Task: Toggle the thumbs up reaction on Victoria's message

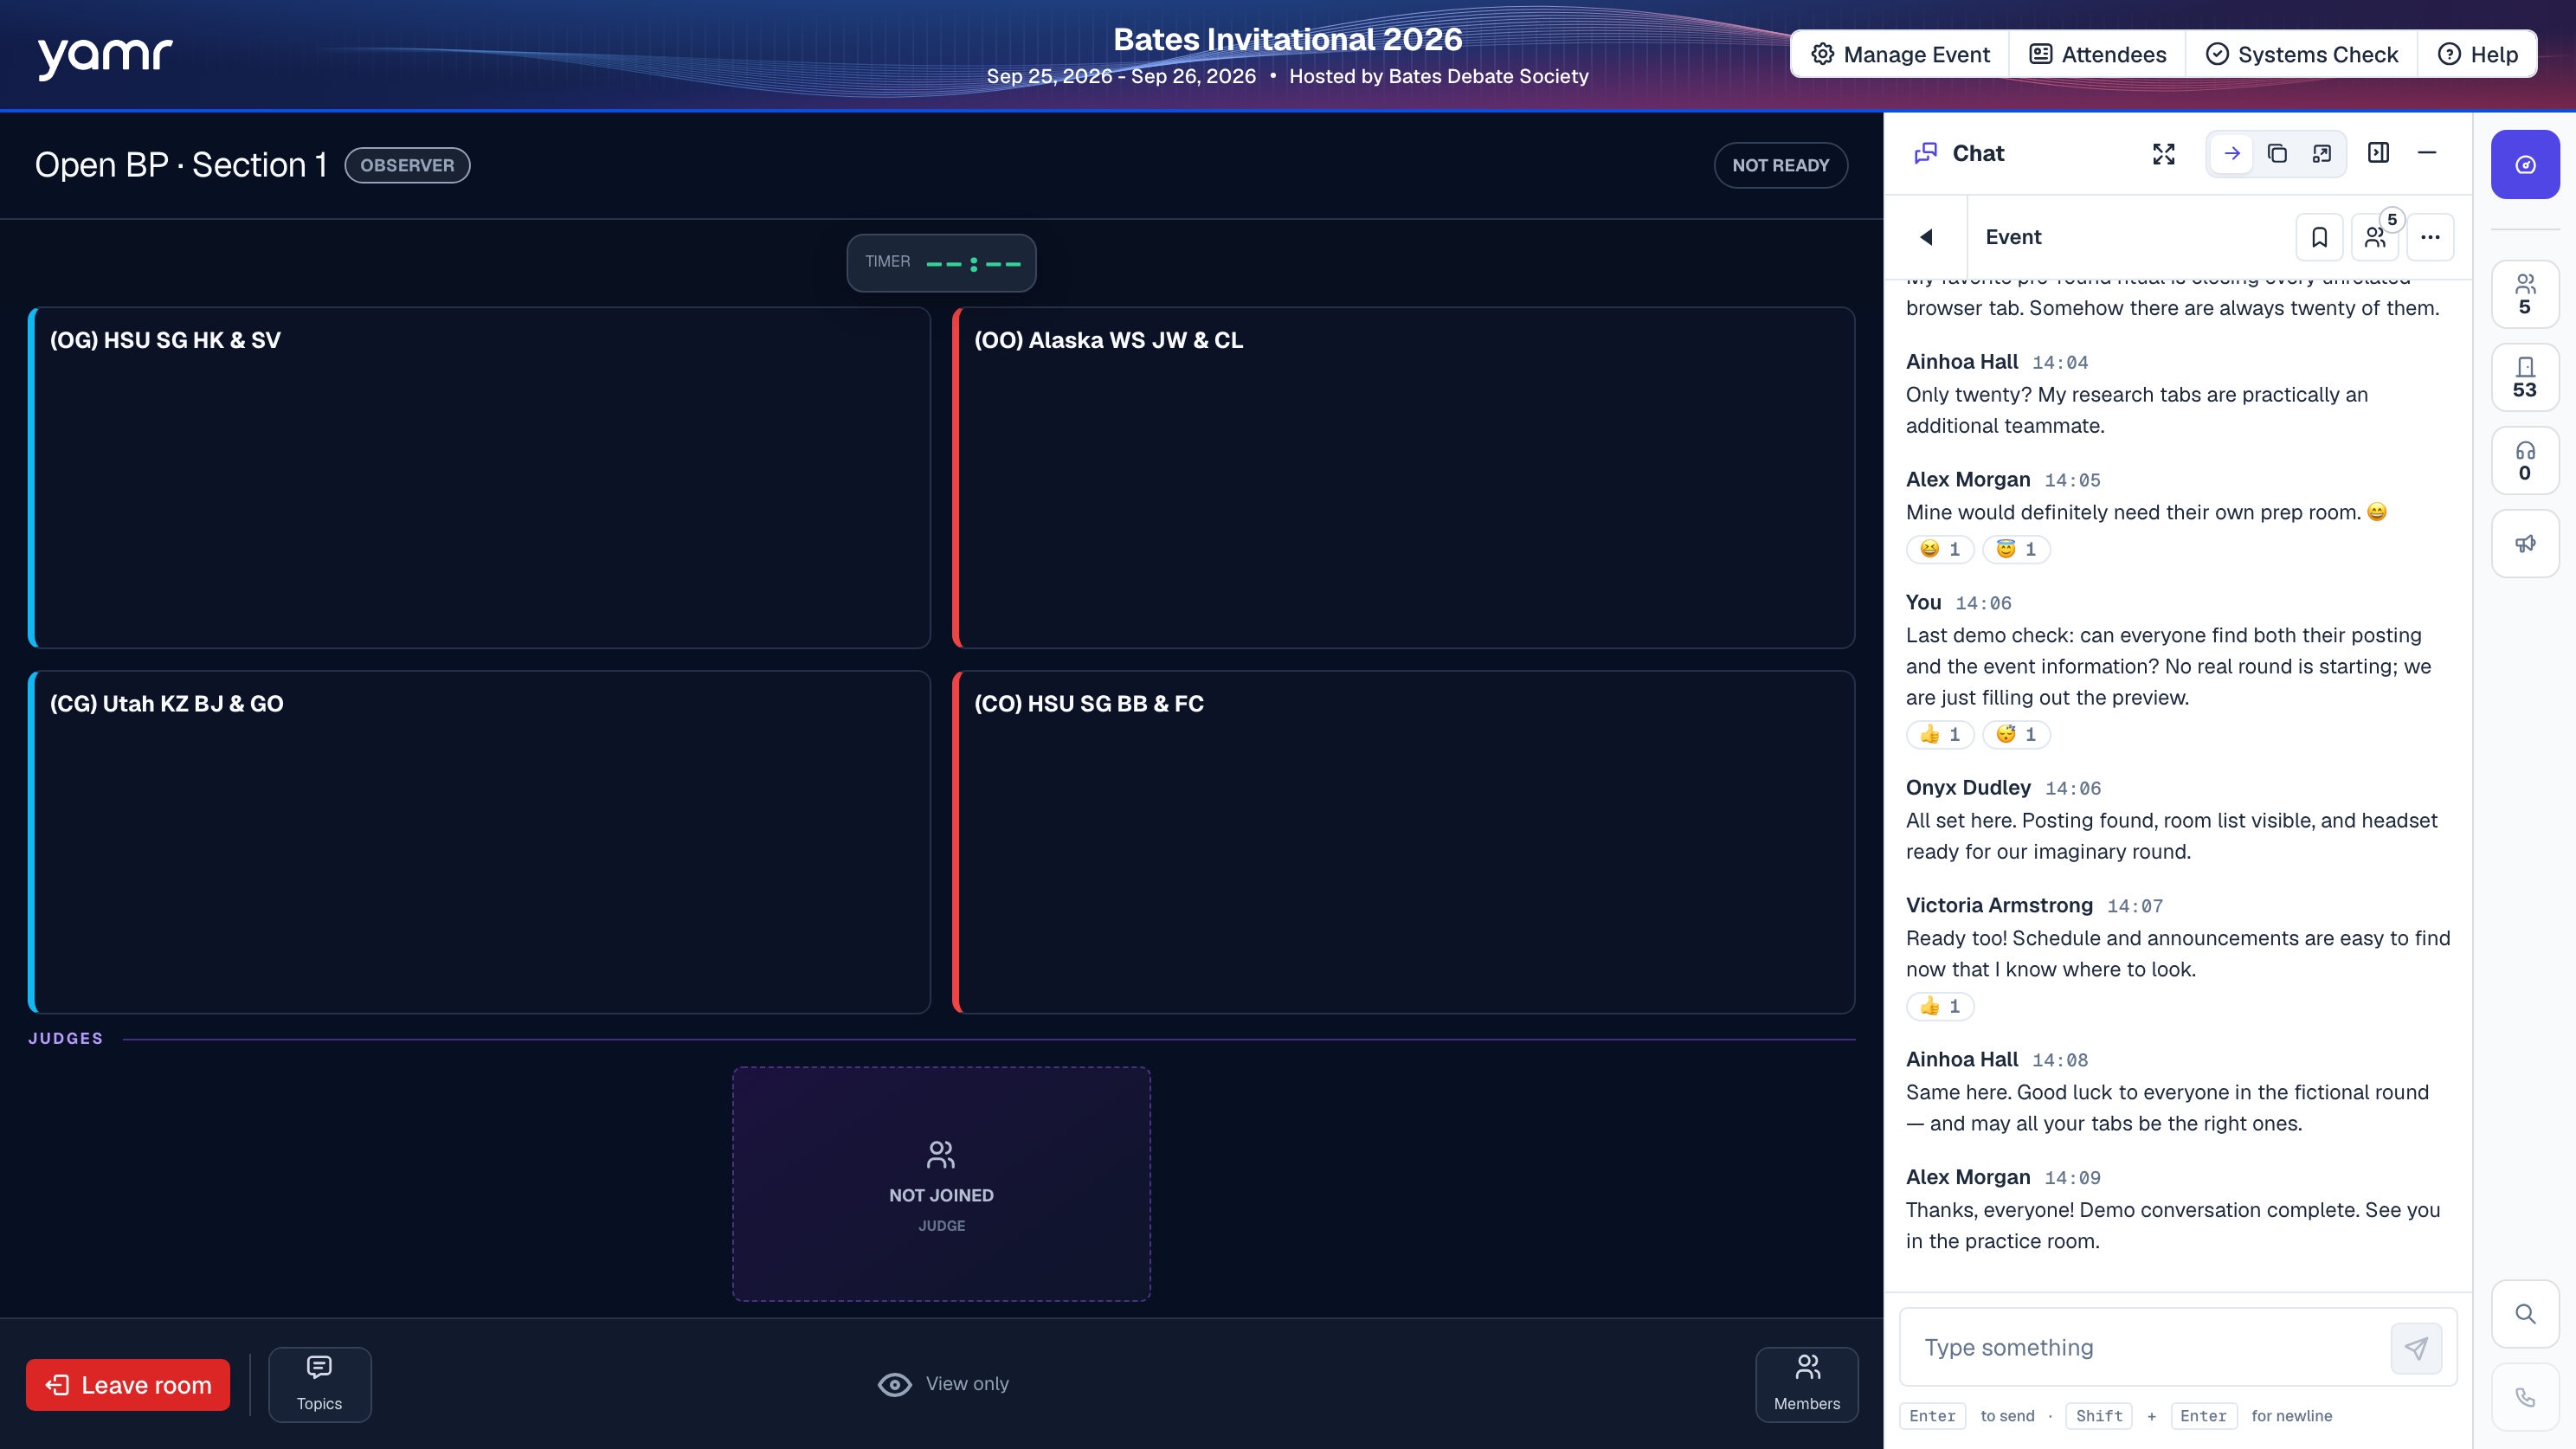Action: pyautogui.click(x=1940, y=1006)
